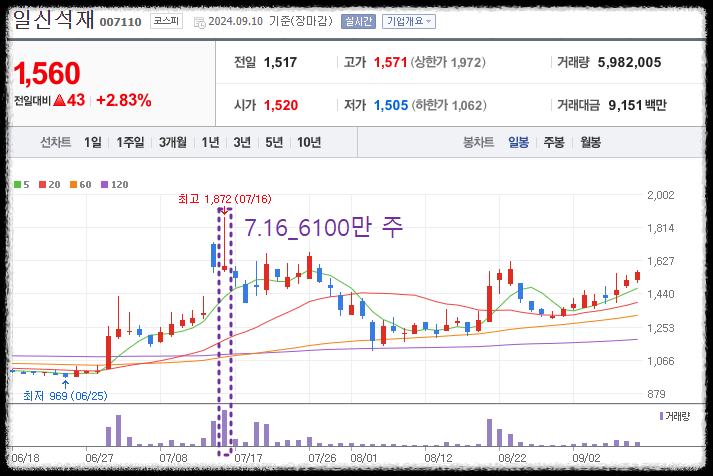
Task: Click the orange 60-day moving average legend swatch
Action: (73, 185)
